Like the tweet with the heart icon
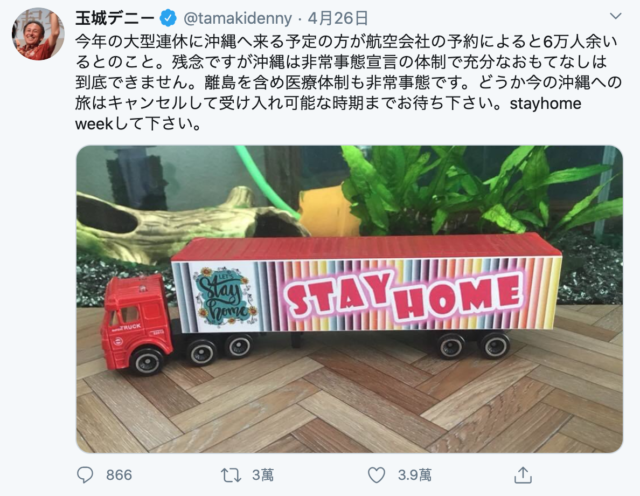 pyautogui.click(x=376, y=475)
